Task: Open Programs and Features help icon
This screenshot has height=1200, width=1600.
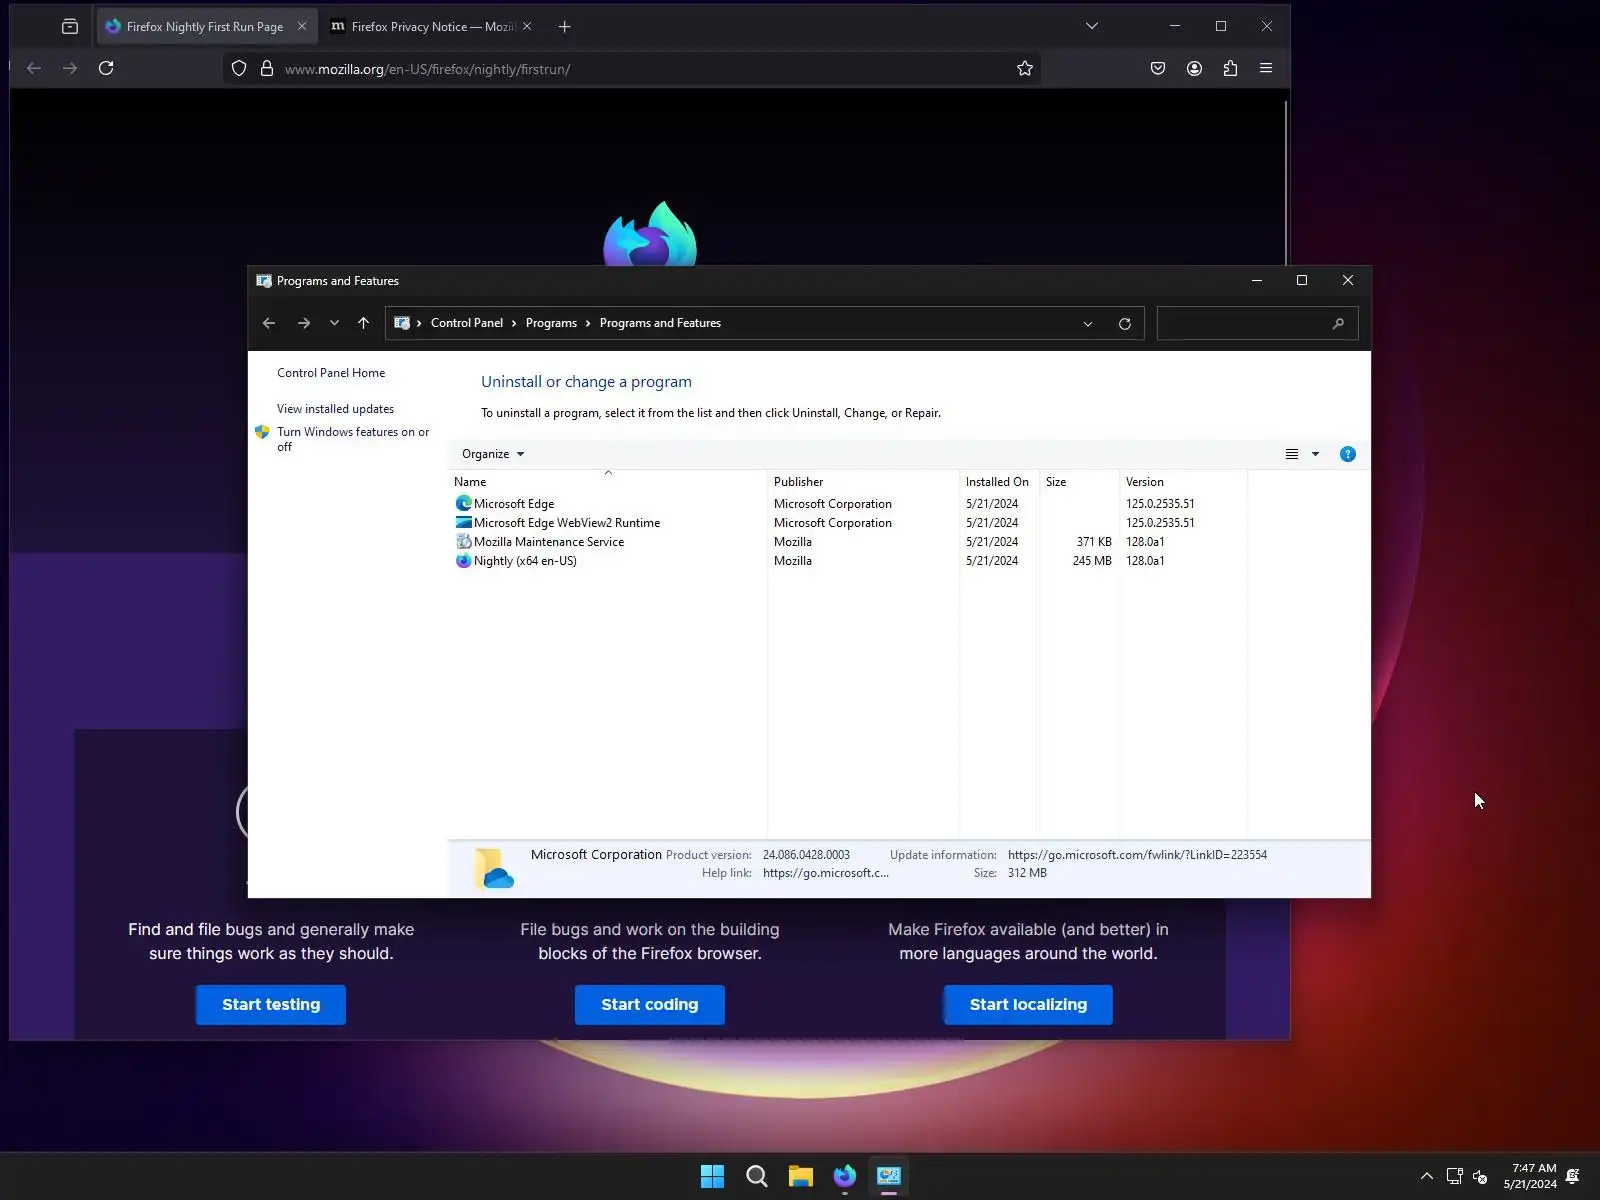Action: click(1348, 454)
